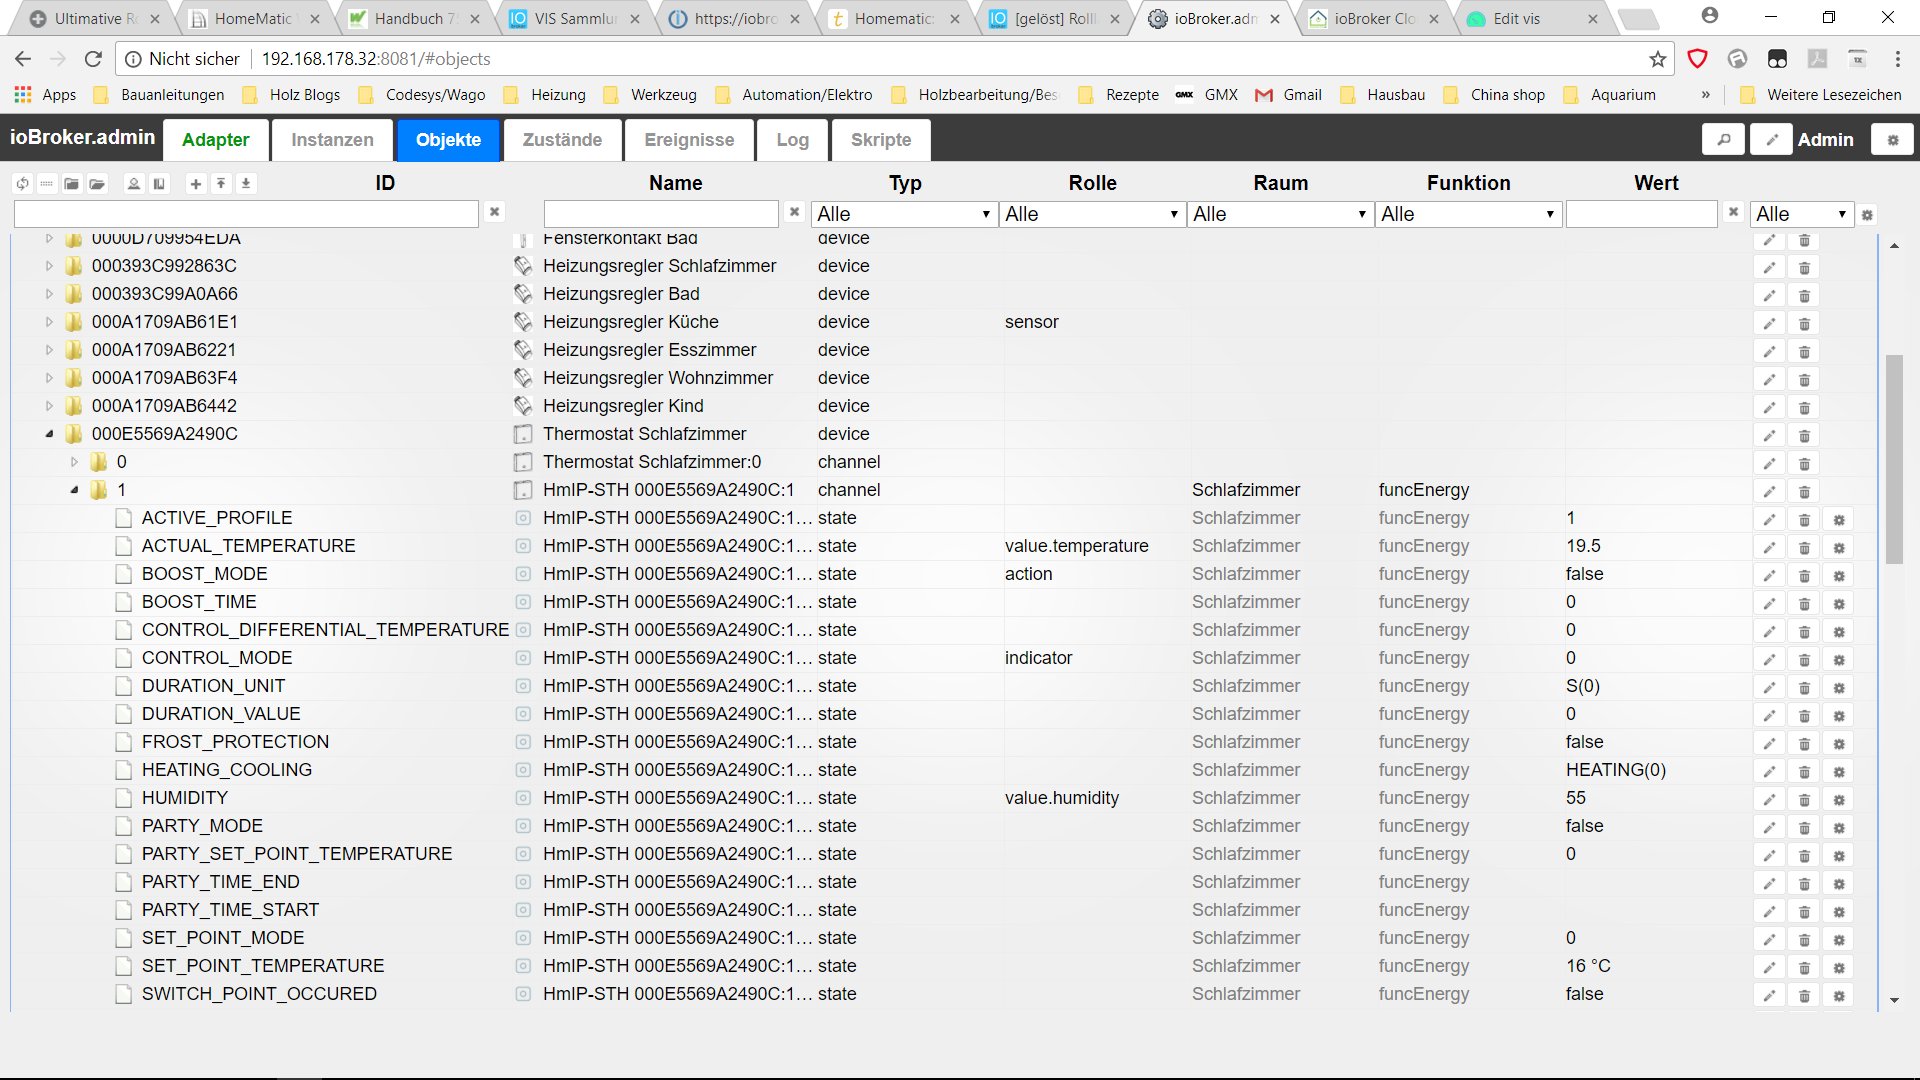Toggle list view mode button
The image size is (1920, 1080).
coord(46,184)
